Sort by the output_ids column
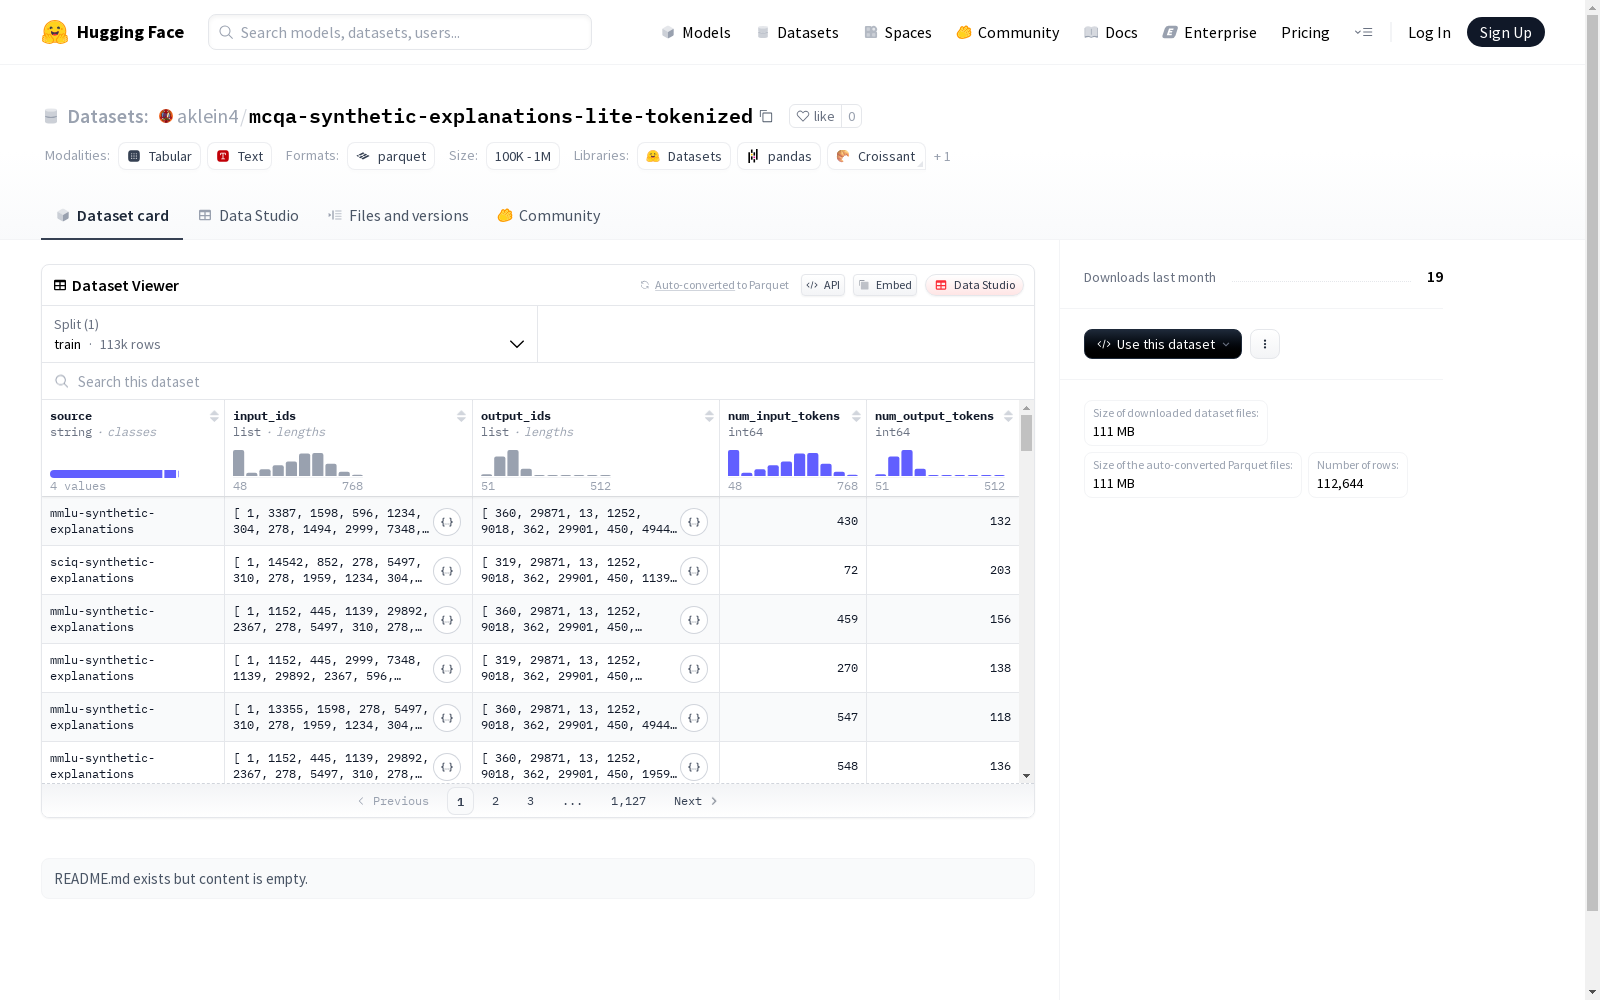The height and width of the screenshot is (1000, 1600). pyautogui.click(x=709, y=416)
